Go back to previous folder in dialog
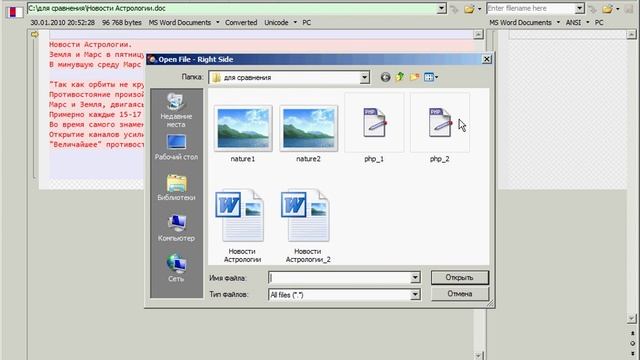The image size is (640, 360). coord(385,77)
